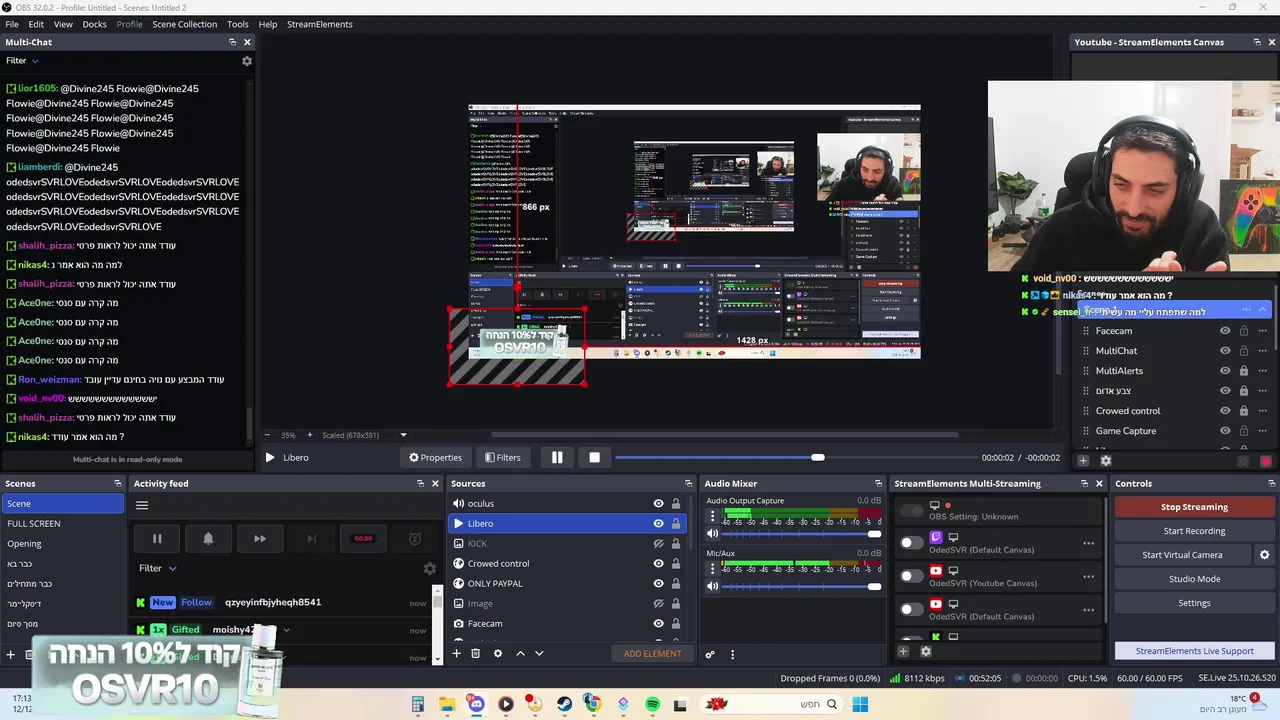This screenshot has width=1280, height=720.
Task: Add a new scene with plus icon
Action: (11, 655)
